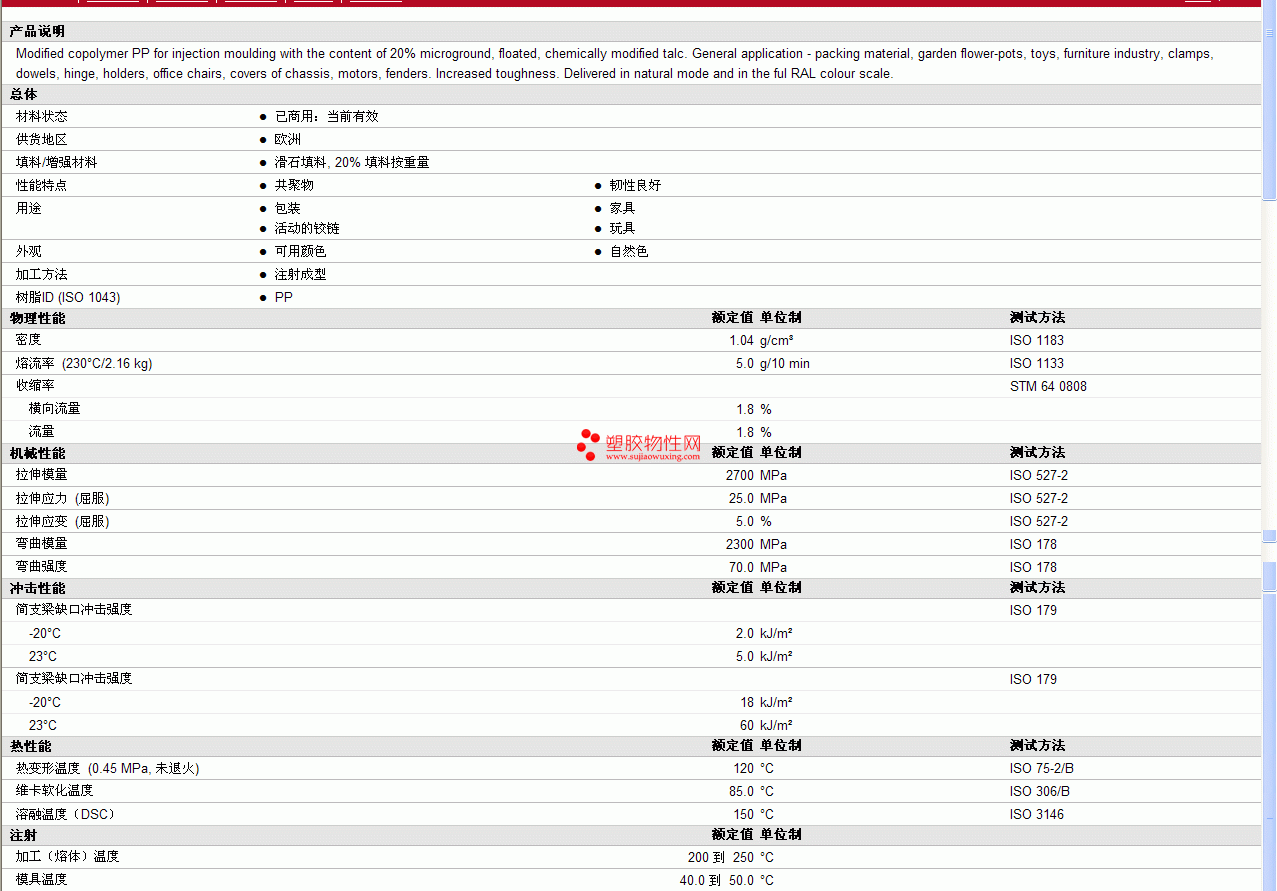Select the 收缩率 row label
1277x891 pixels.
(x=35, y=386)
